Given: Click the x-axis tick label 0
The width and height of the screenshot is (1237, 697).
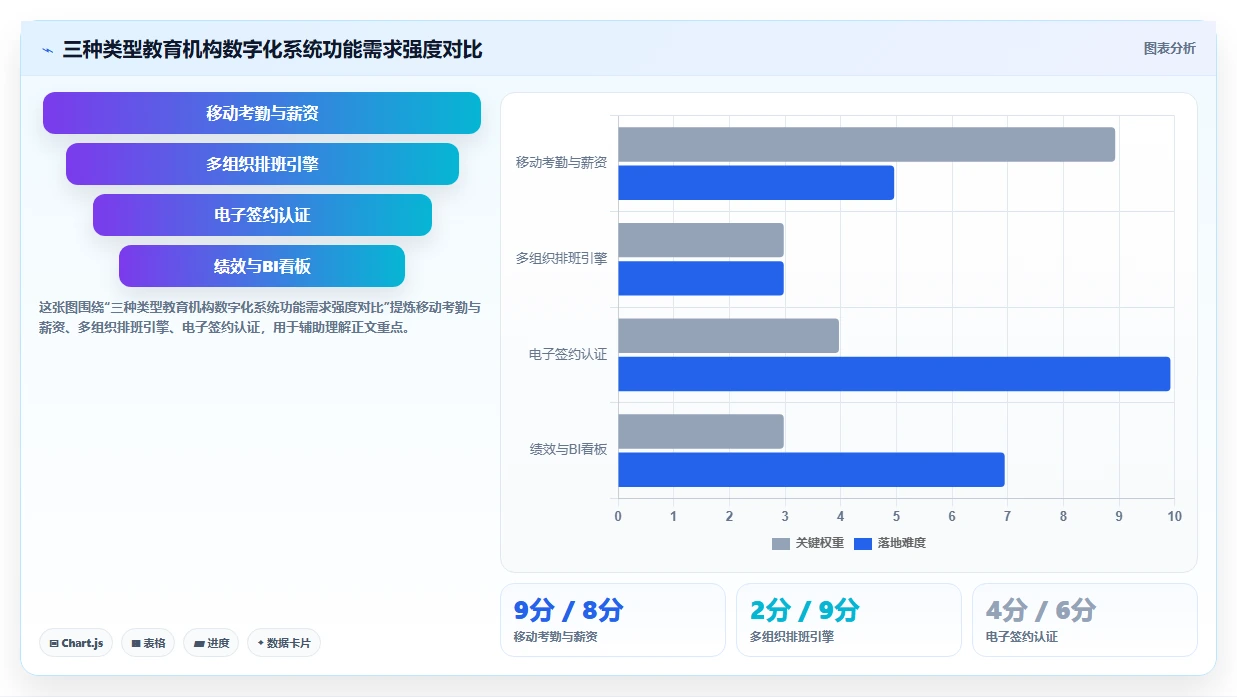Looking at the screenshot, I should click(618, 516).
